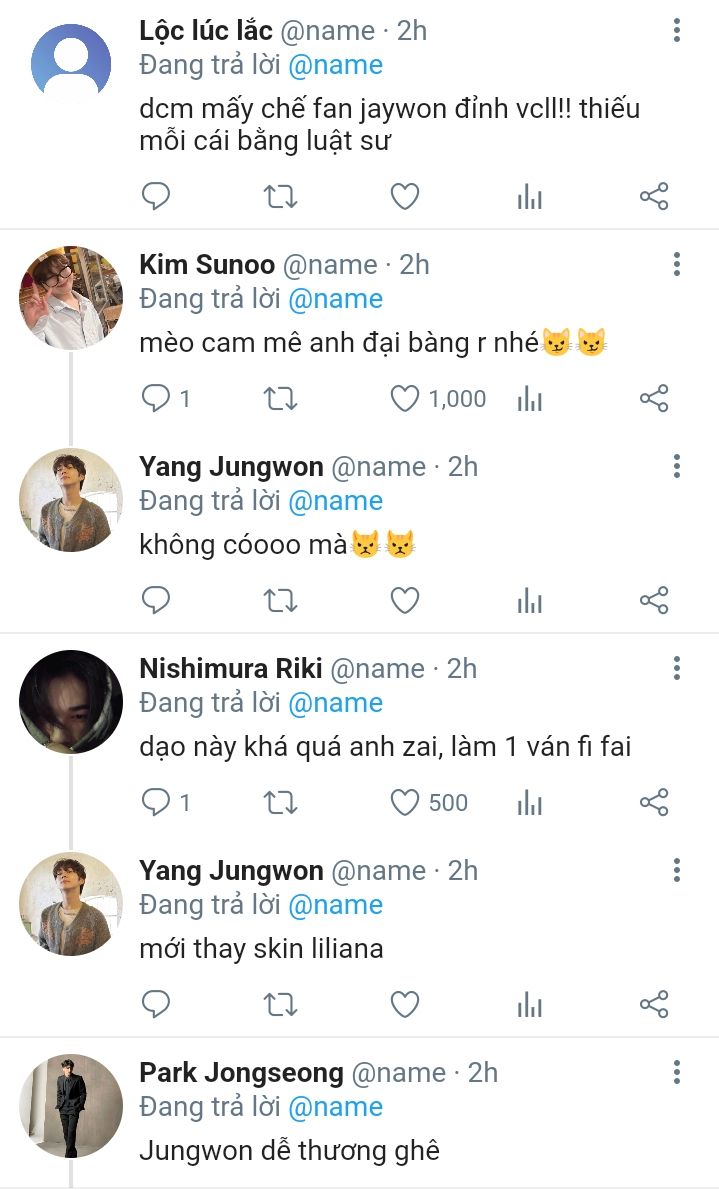Open Kim Sunoo's profile picture
The image size is (719, 1190).
pos(71,297)
